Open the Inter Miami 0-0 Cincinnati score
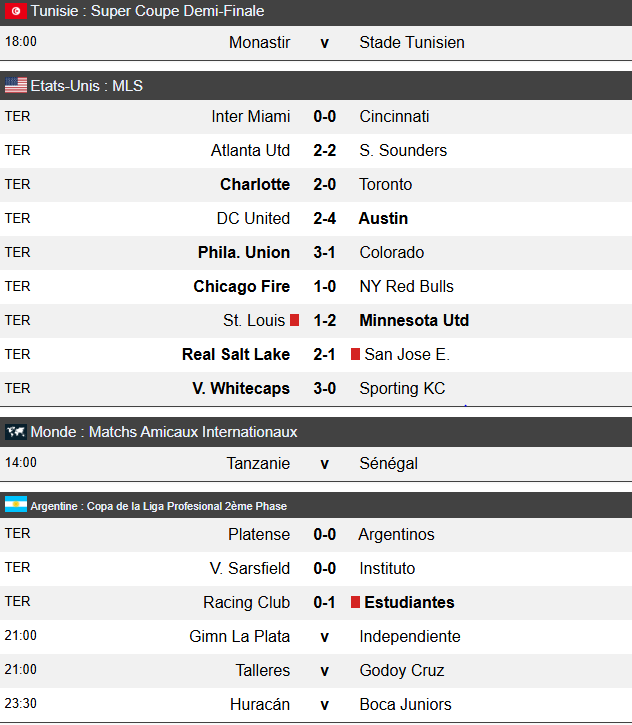 click(x=325, y=117)
